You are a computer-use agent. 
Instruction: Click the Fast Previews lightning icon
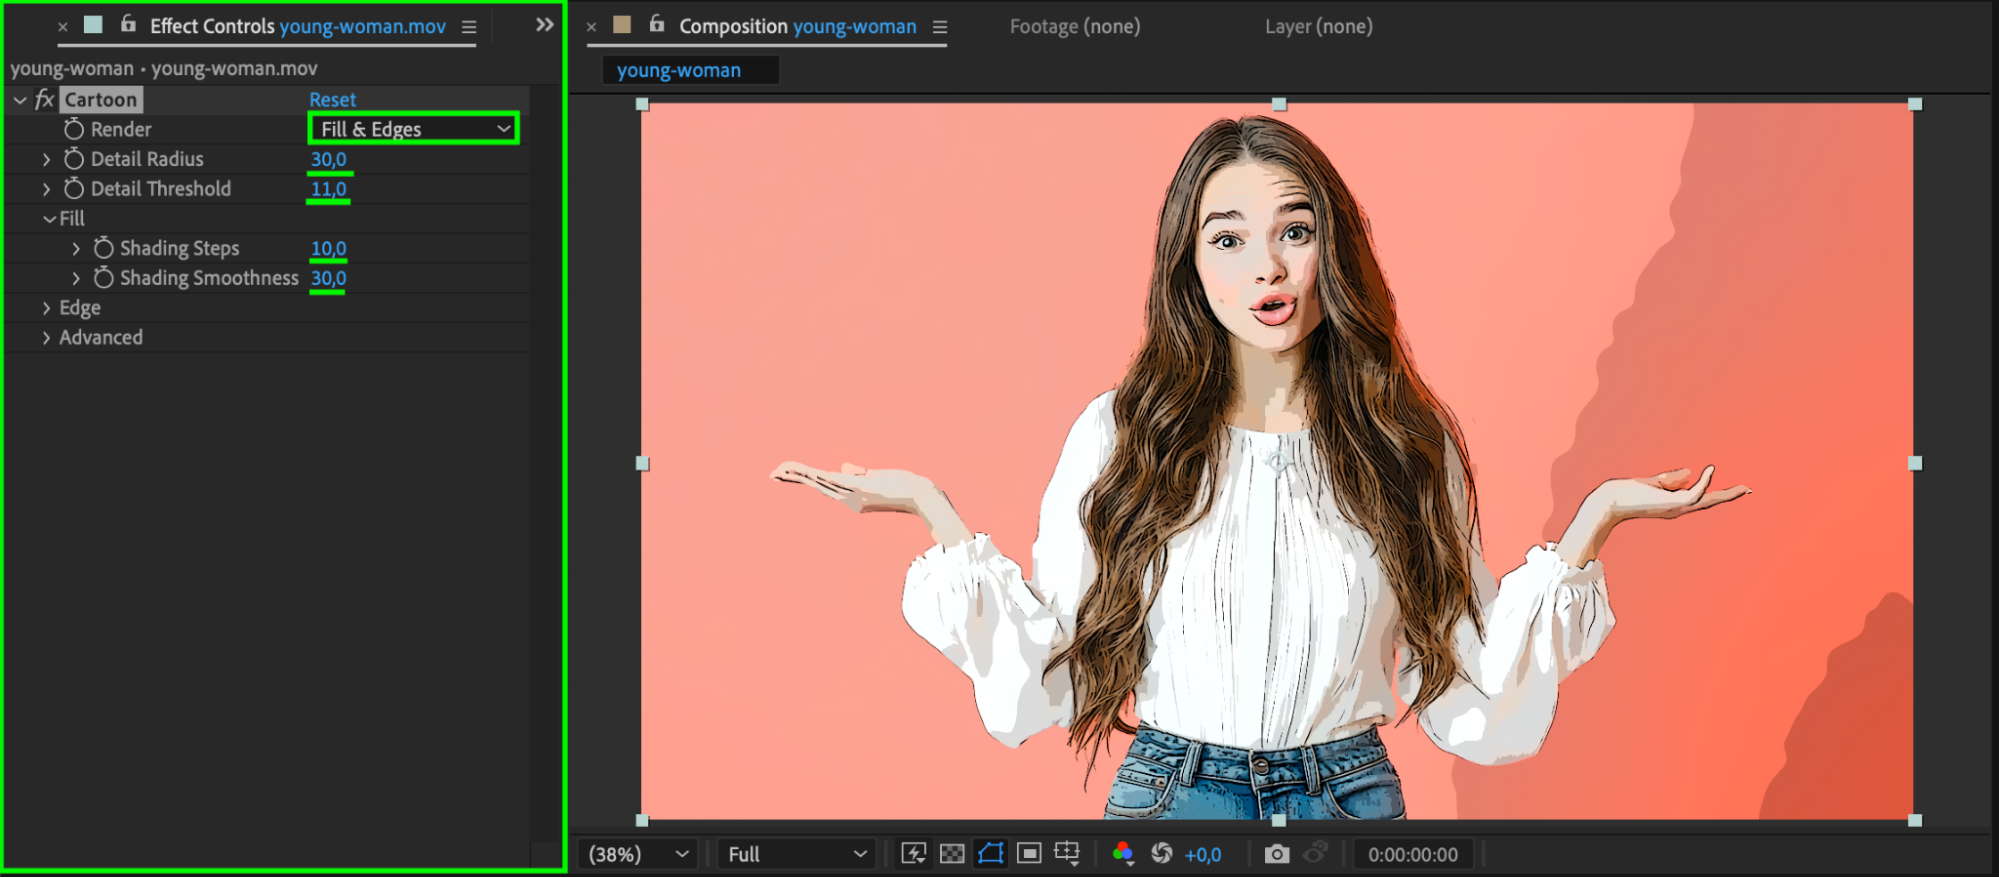(x=913, y=853)
